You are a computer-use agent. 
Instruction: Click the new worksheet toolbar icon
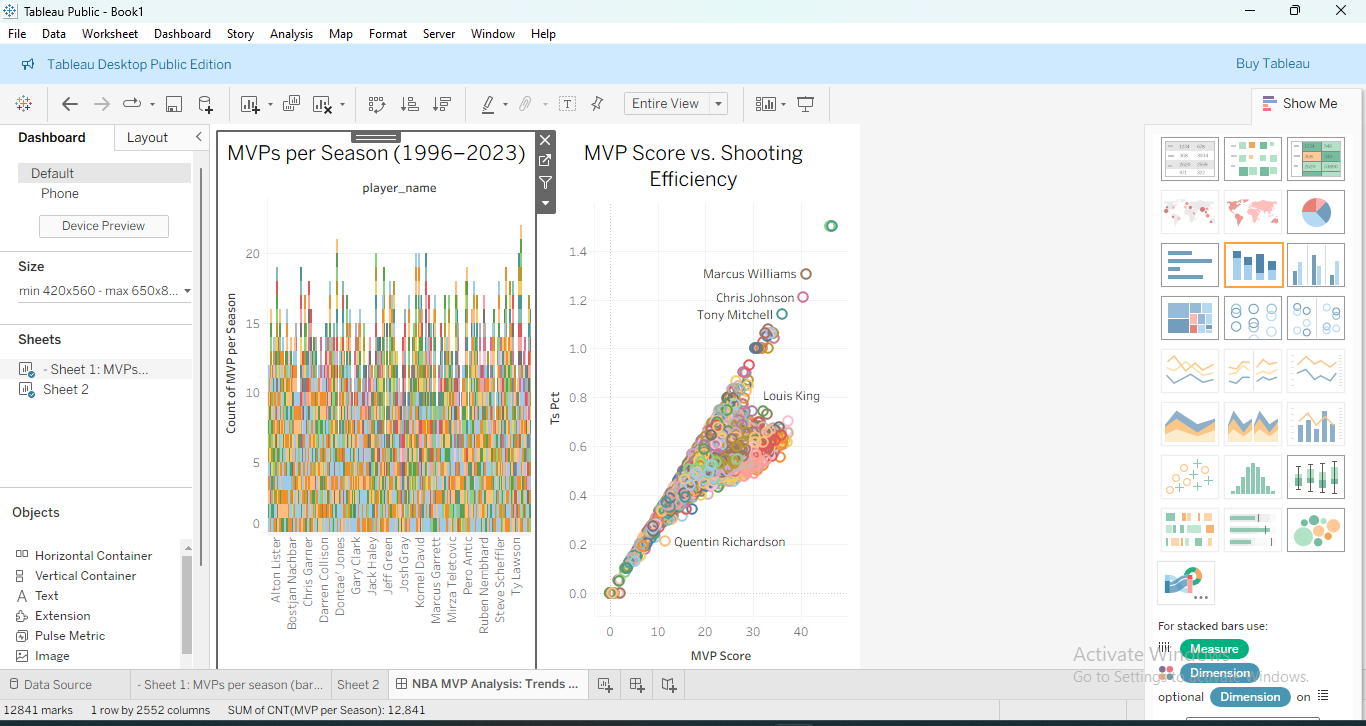(x=250, y=104)
